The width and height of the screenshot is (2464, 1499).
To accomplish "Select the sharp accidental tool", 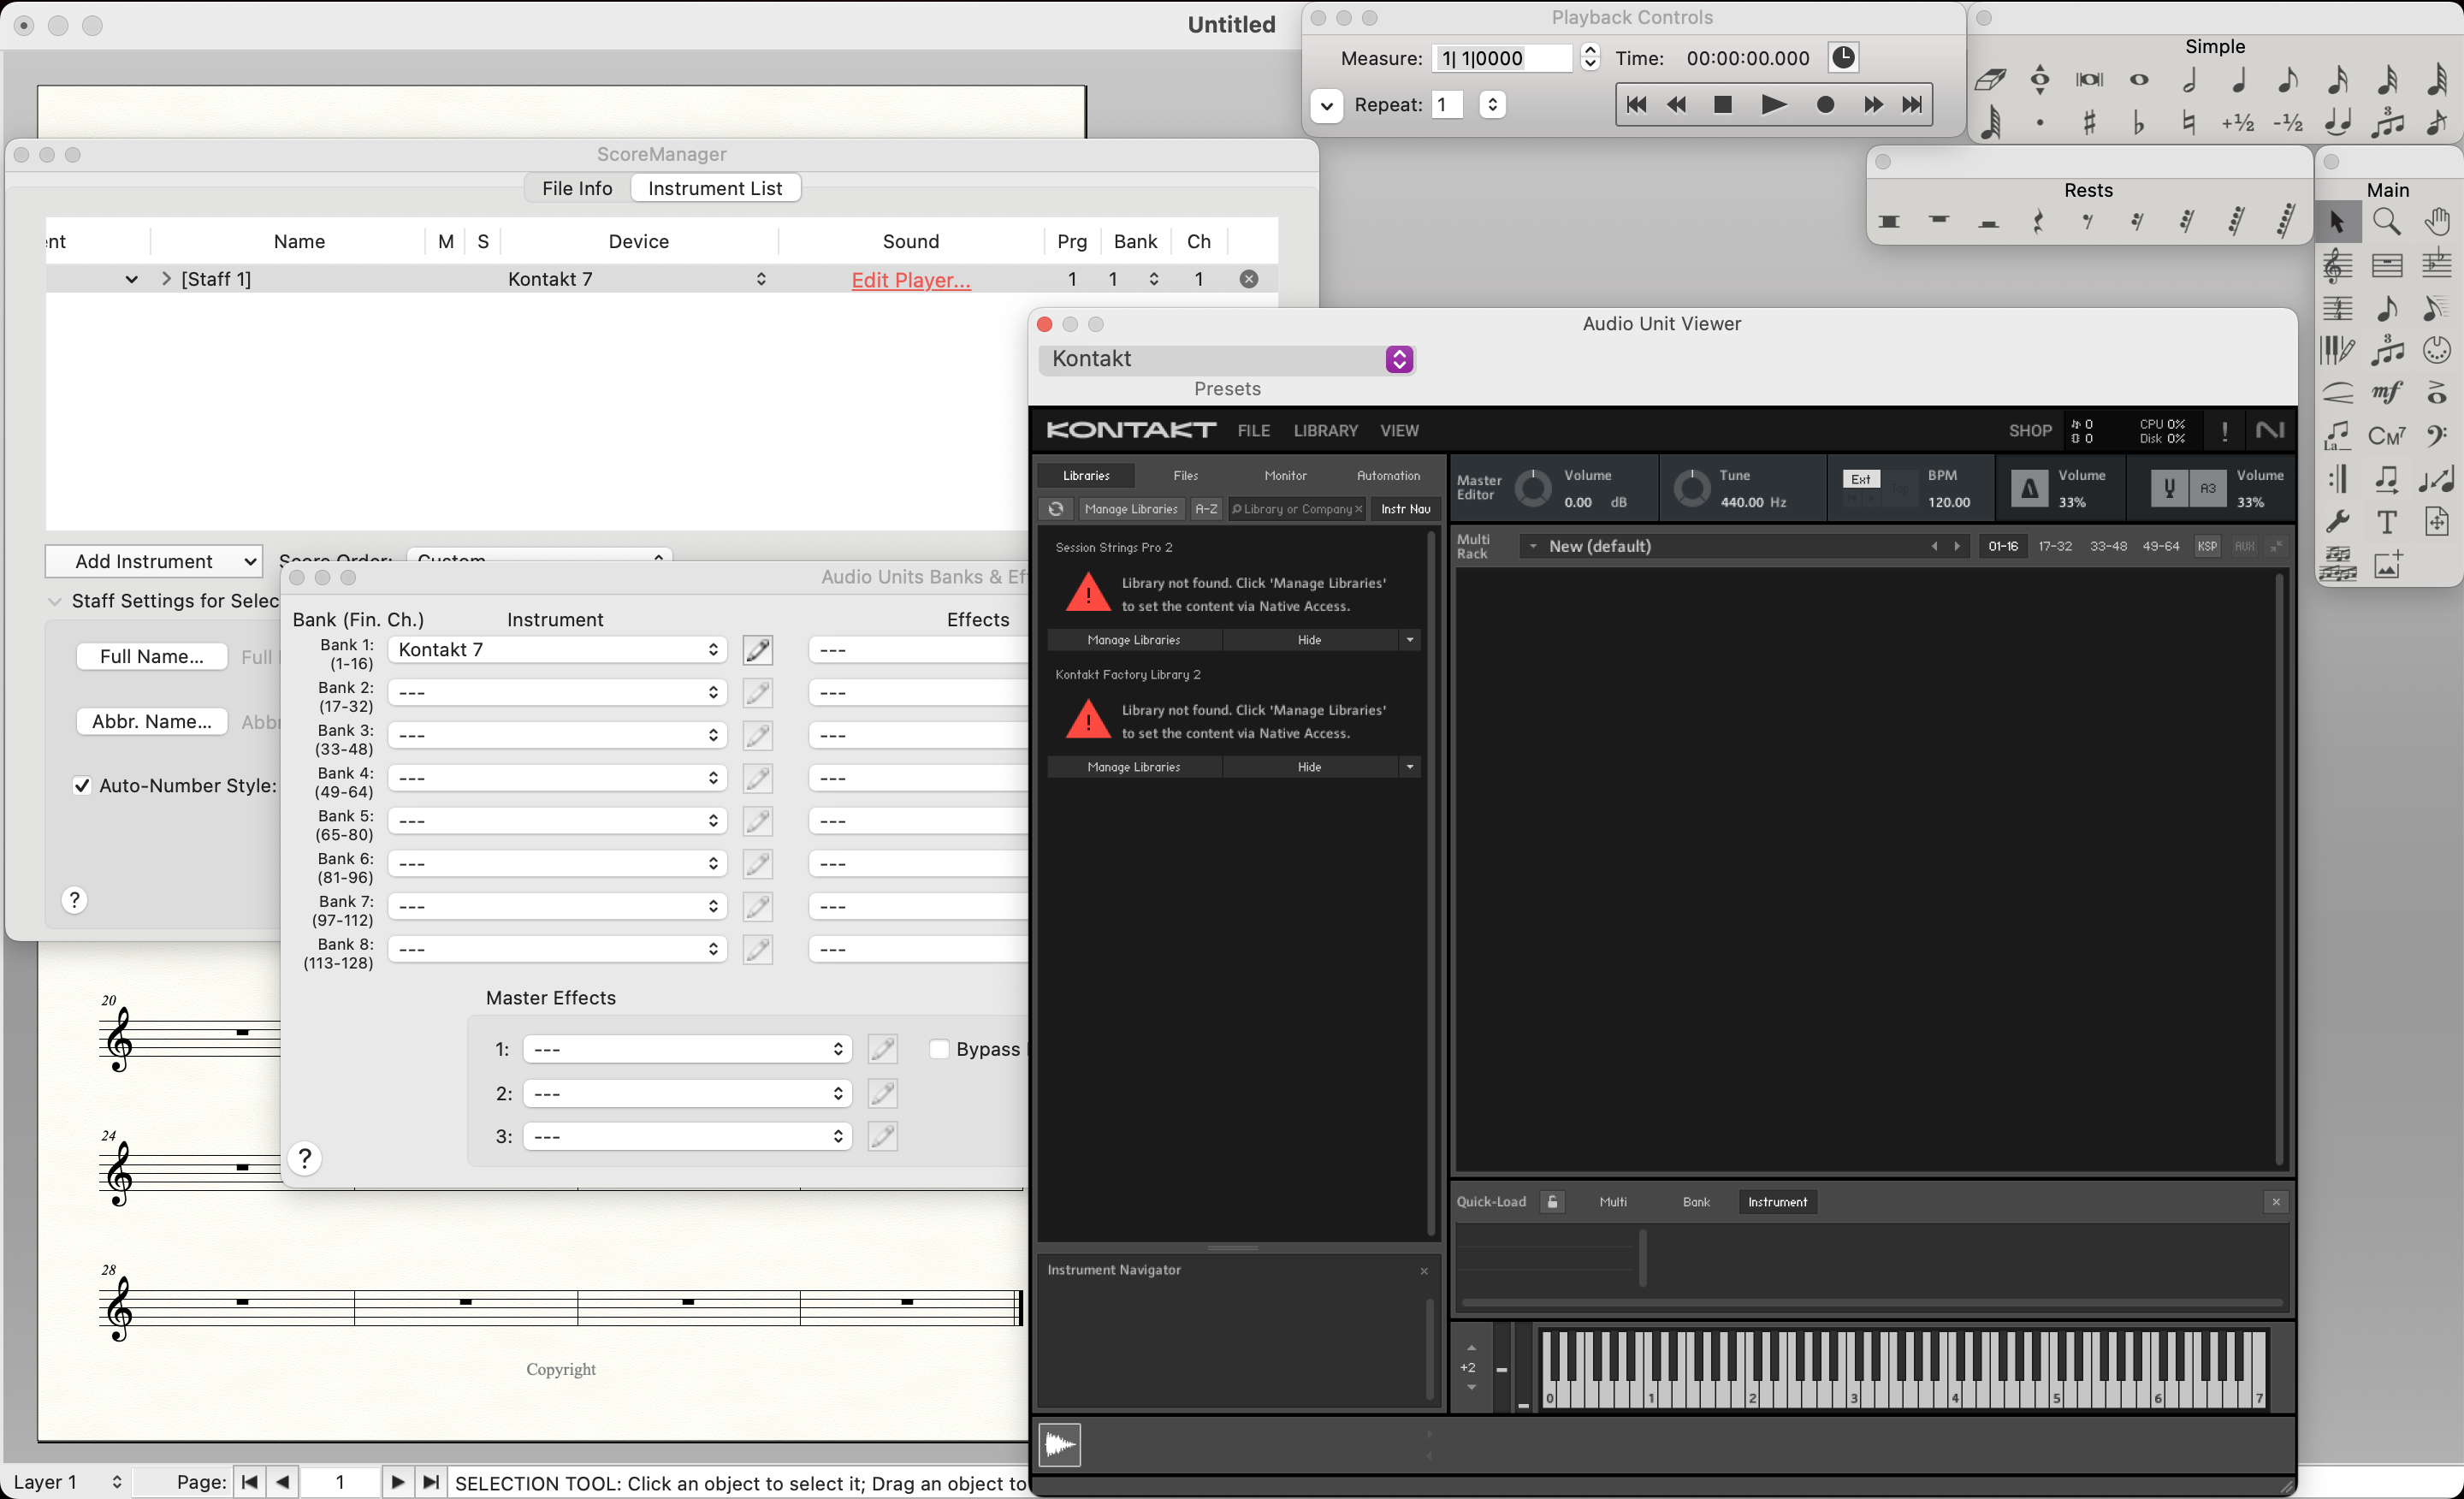I will coord(2089,123).
